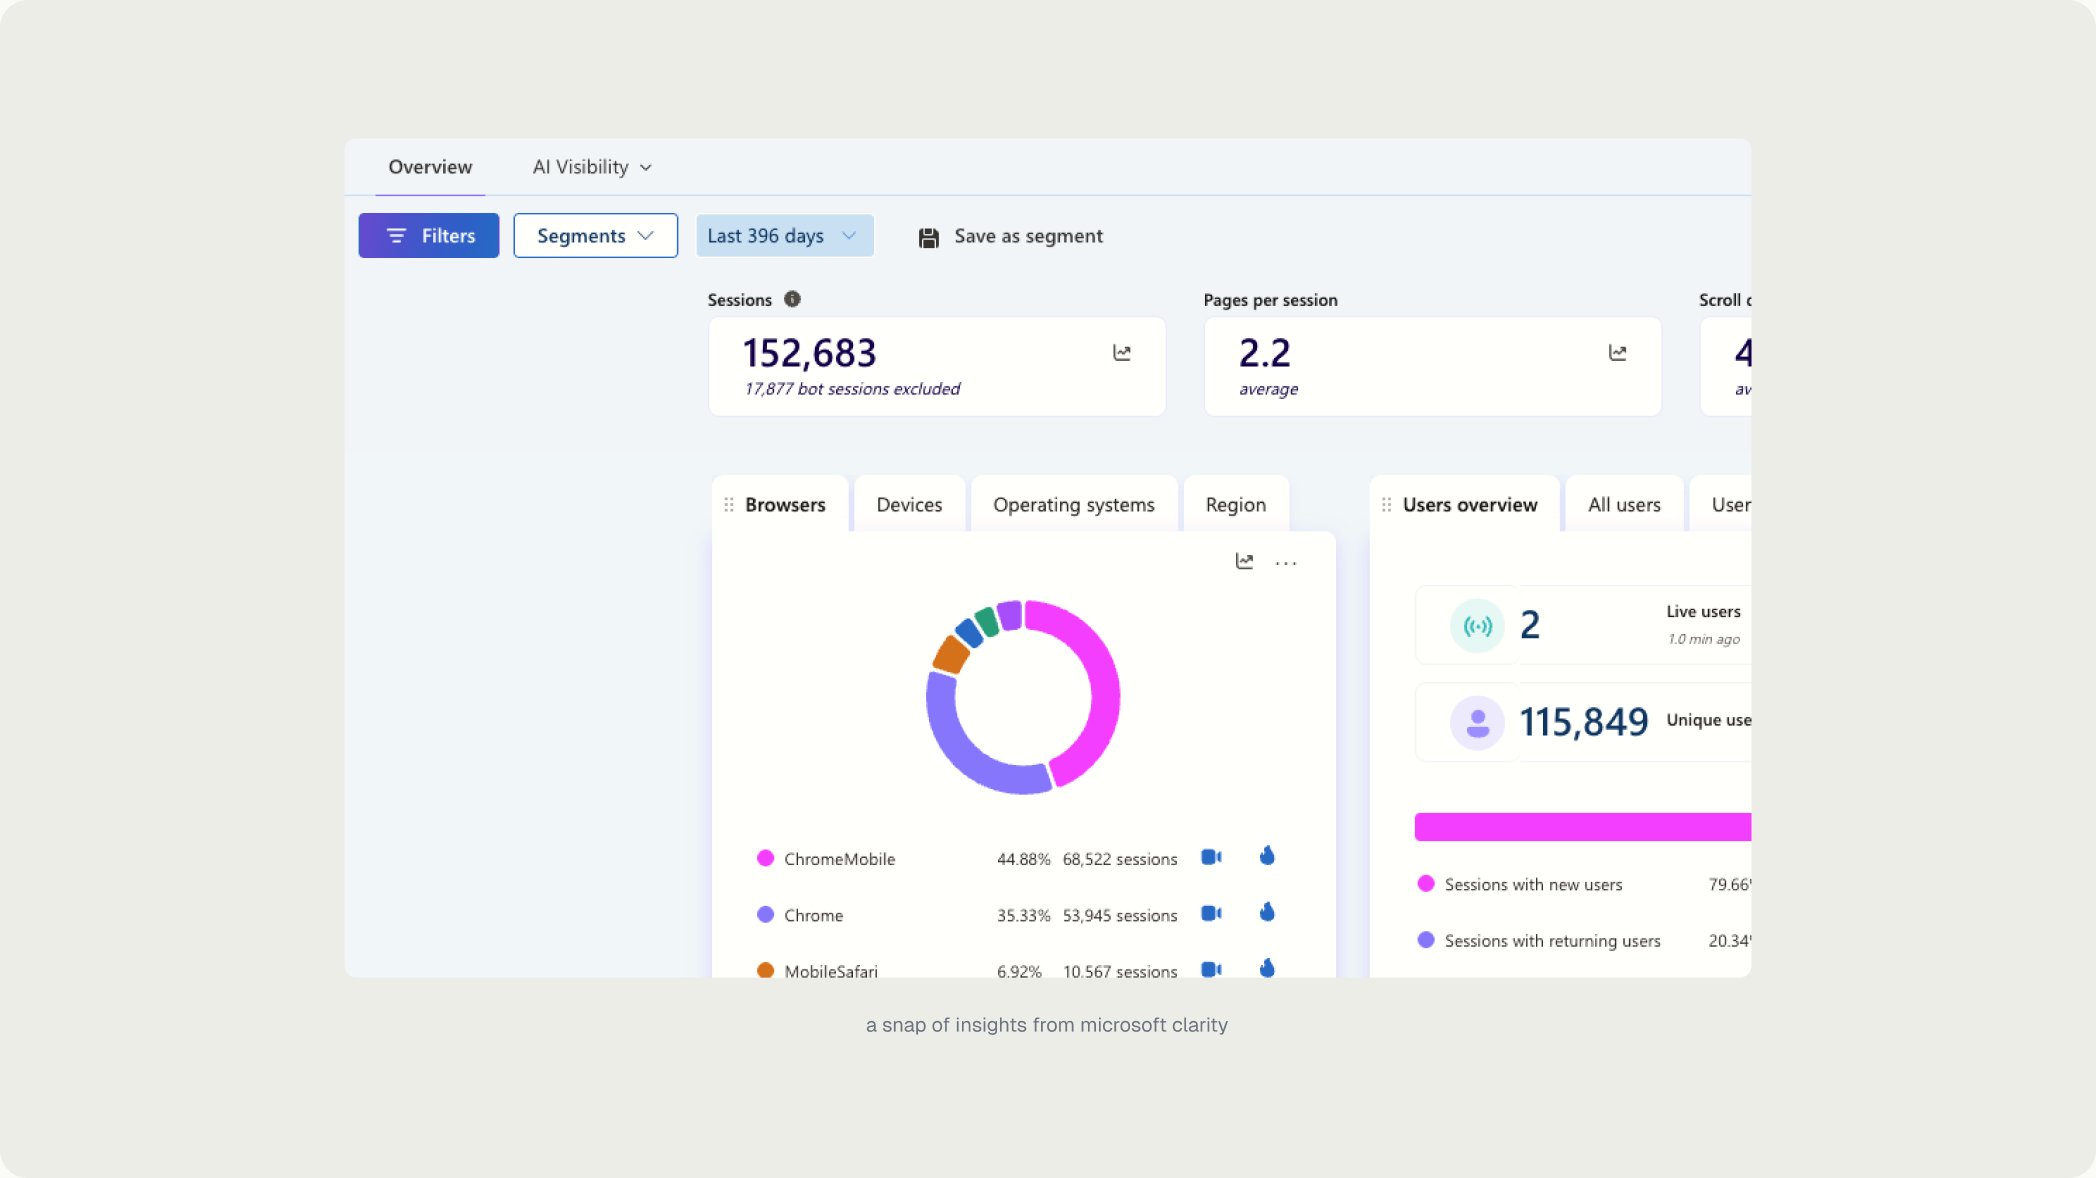Select the Users overview tab

1469,505
